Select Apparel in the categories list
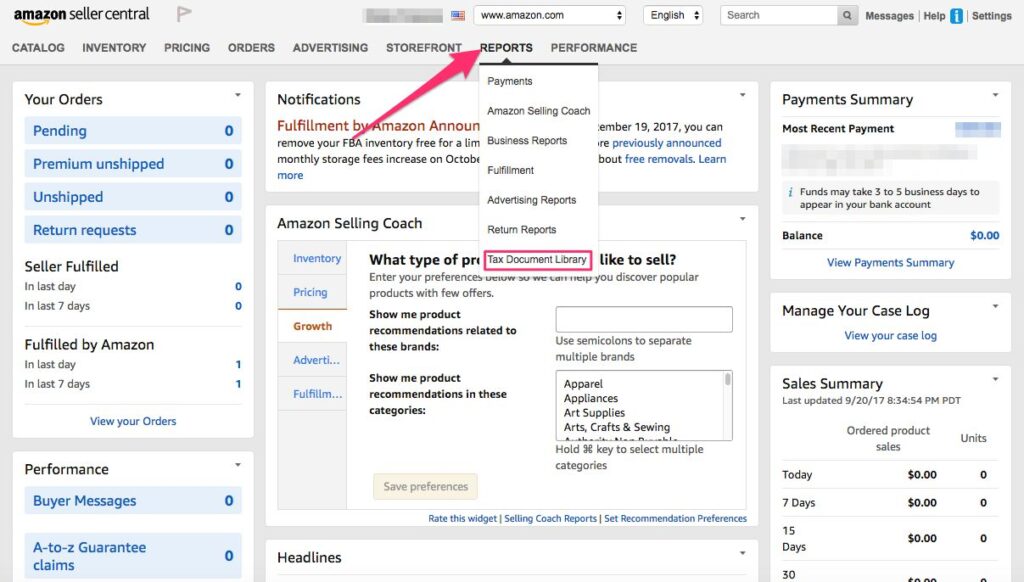This screenshot has height=582, width=1024. point(583,384)
